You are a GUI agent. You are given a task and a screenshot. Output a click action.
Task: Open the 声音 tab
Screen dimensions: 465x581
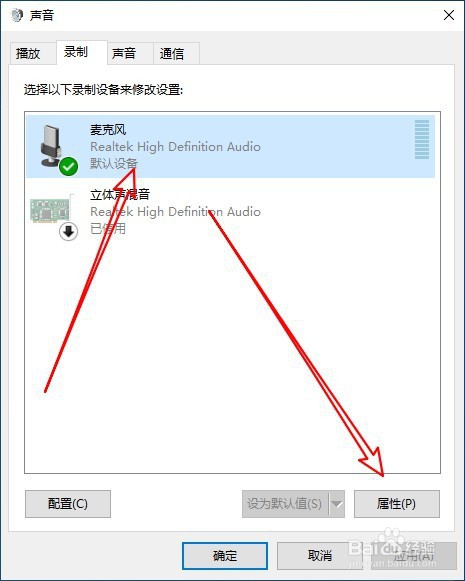[124, 54]
